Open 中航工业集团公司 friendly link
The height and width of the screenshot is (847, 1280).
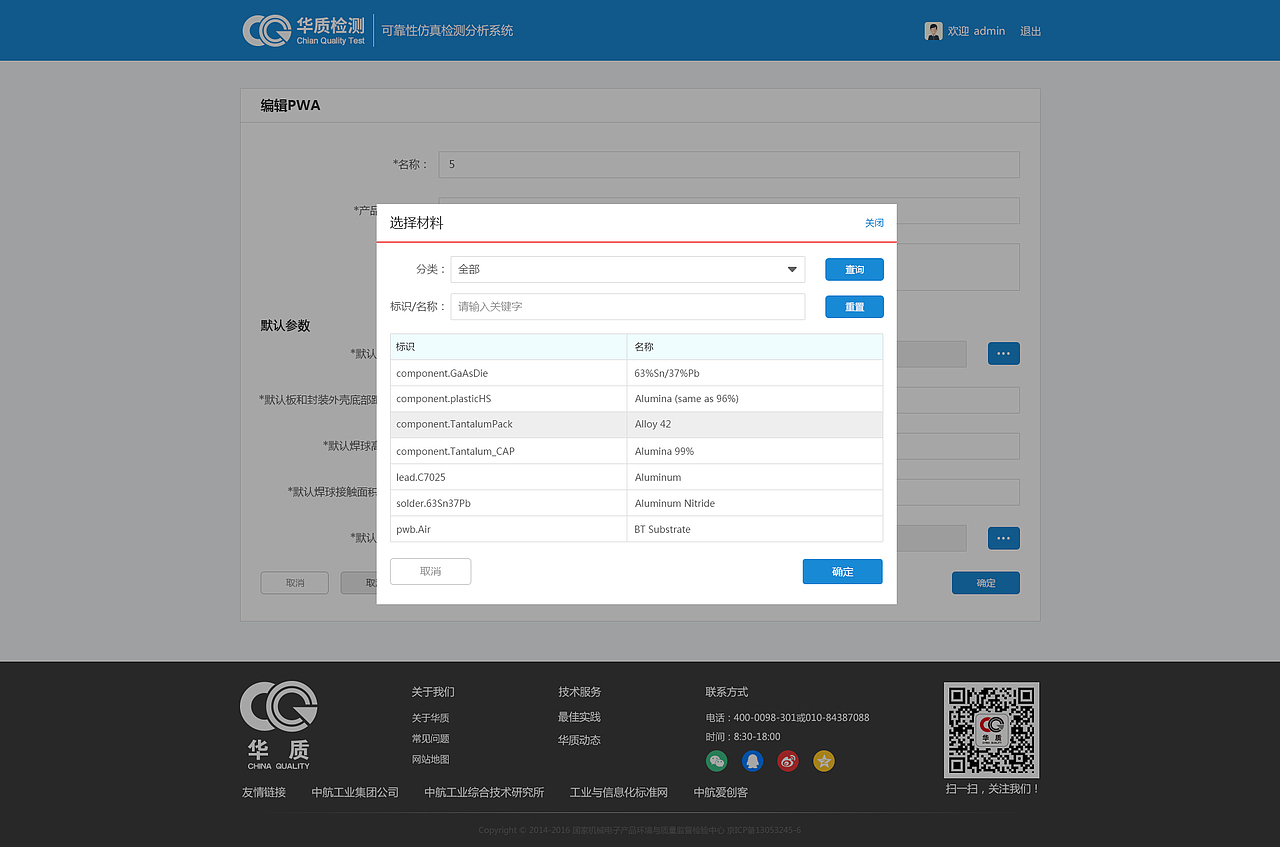[x=355, y=792]
